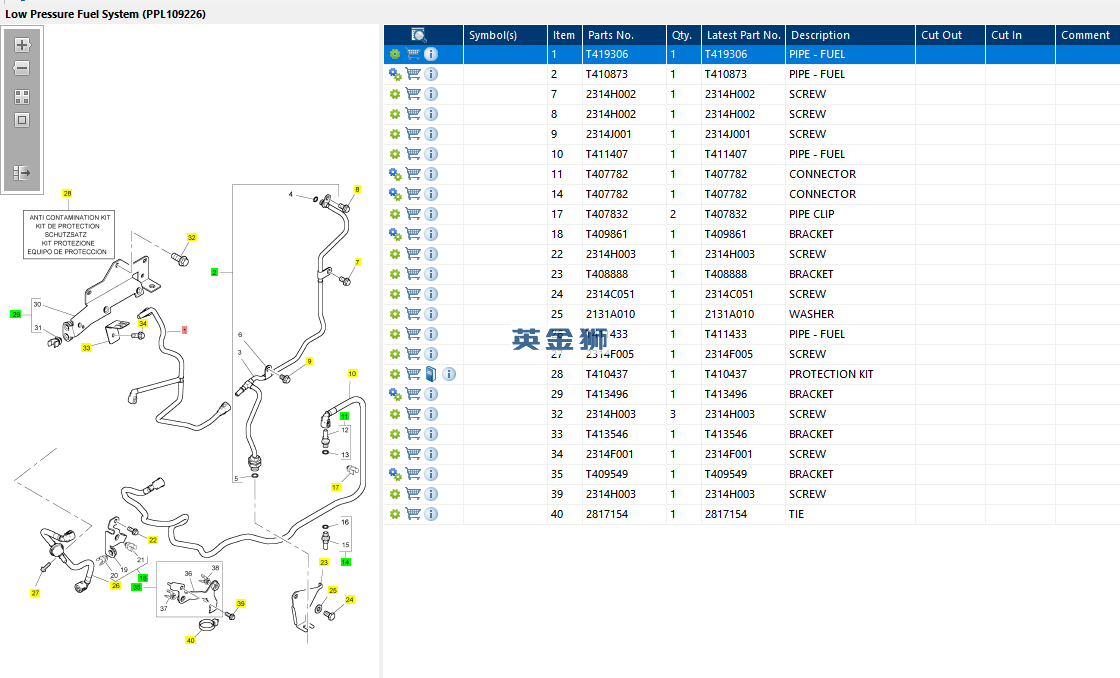Sort by Symbol(s) column header

pyautogui.click(x=506, y=35)
